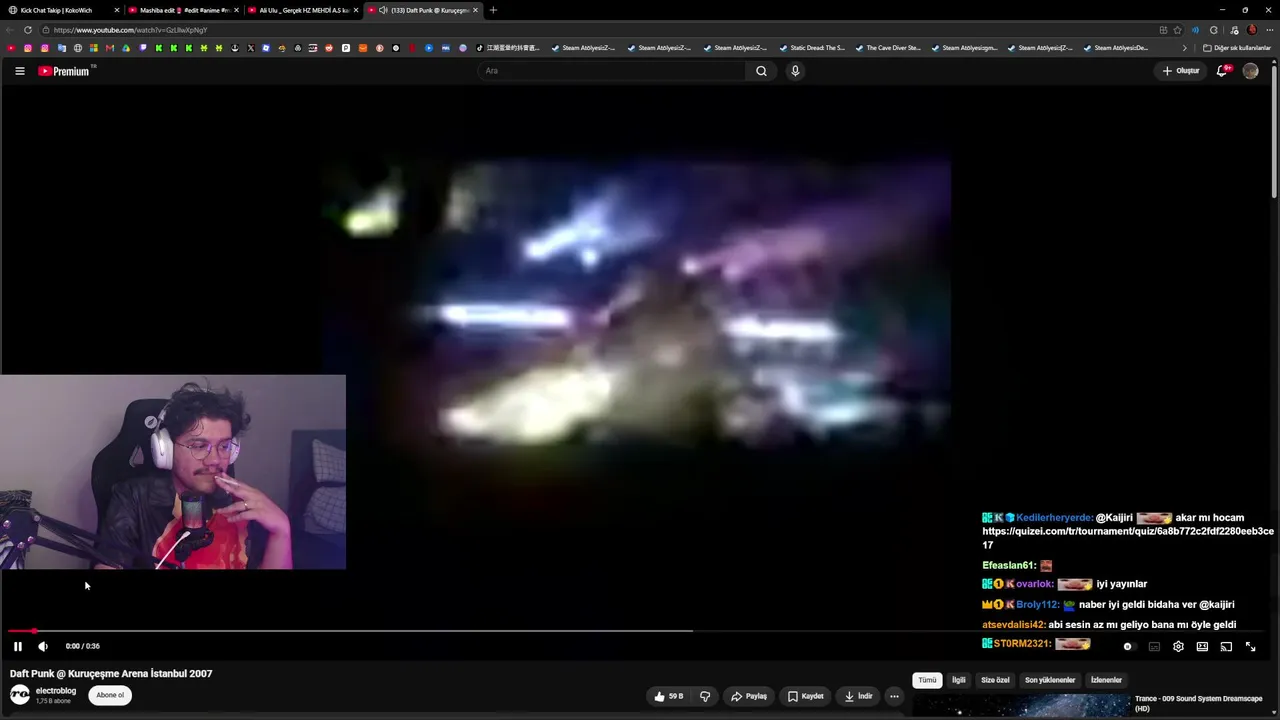Select the Size özel filter chip

tap(995, 680)
